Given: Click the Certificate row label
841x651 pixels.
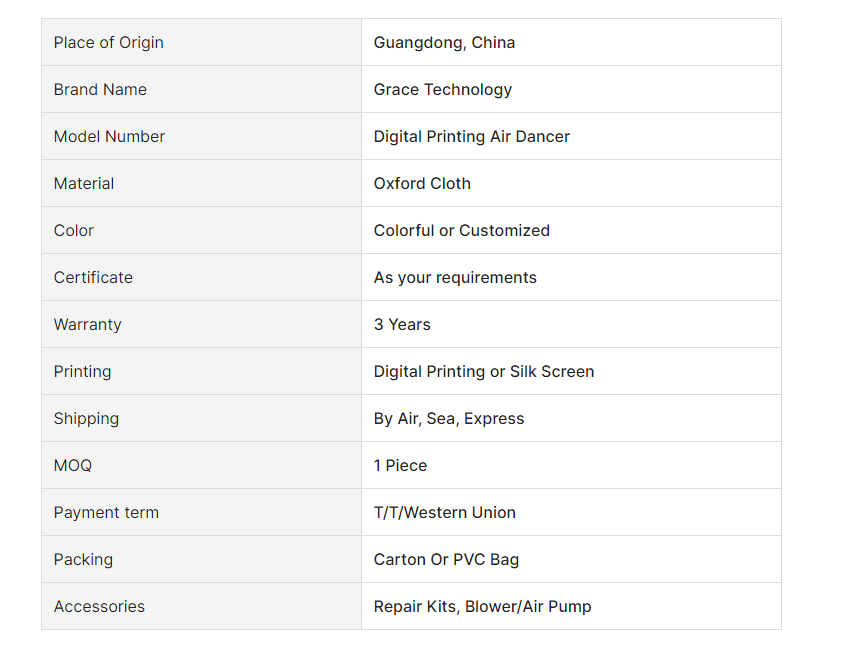Looking at the screenshot, I should click(x=93, y=278).
